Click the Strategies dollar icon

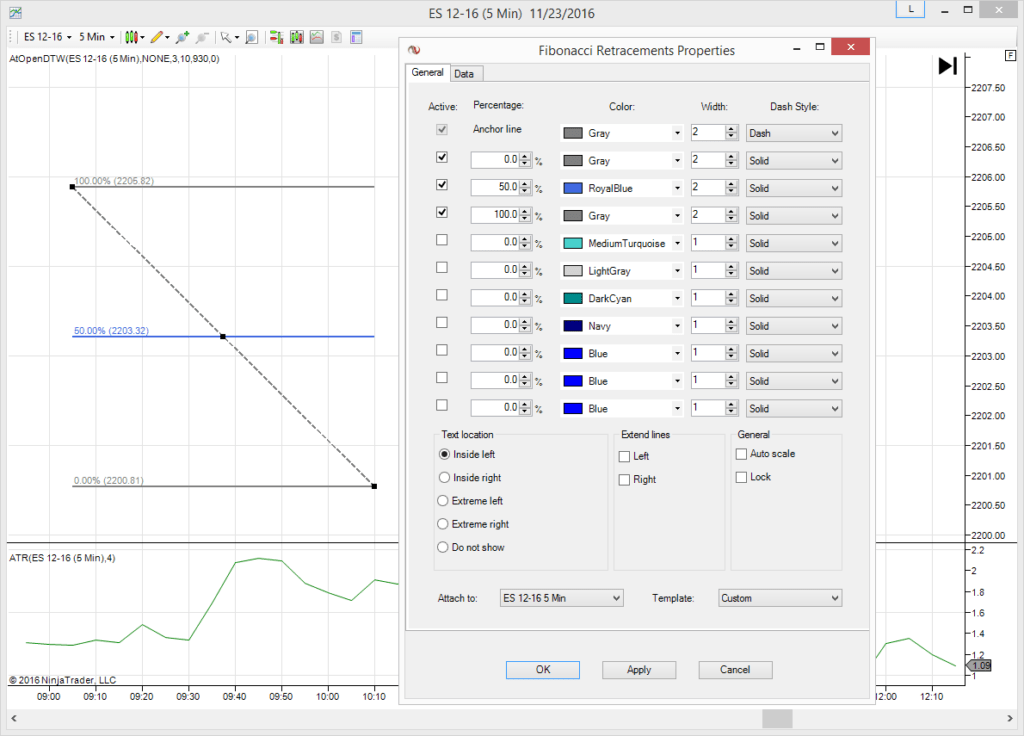tap(336, 37)
